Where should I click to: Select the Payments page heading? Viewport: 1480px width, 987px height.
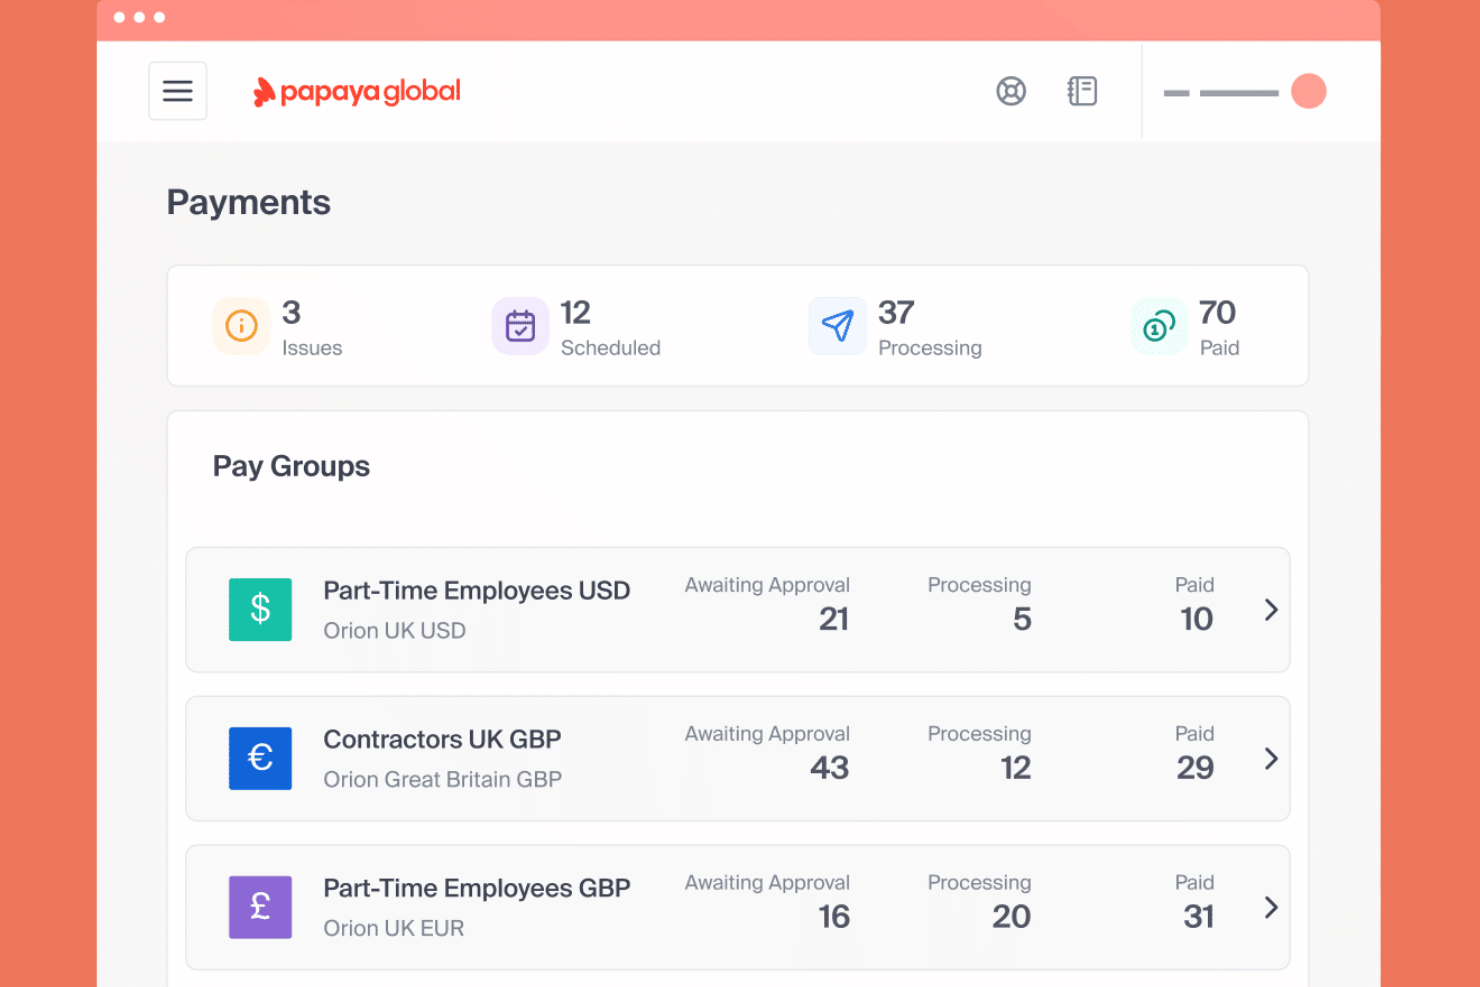tap(248, 202)
